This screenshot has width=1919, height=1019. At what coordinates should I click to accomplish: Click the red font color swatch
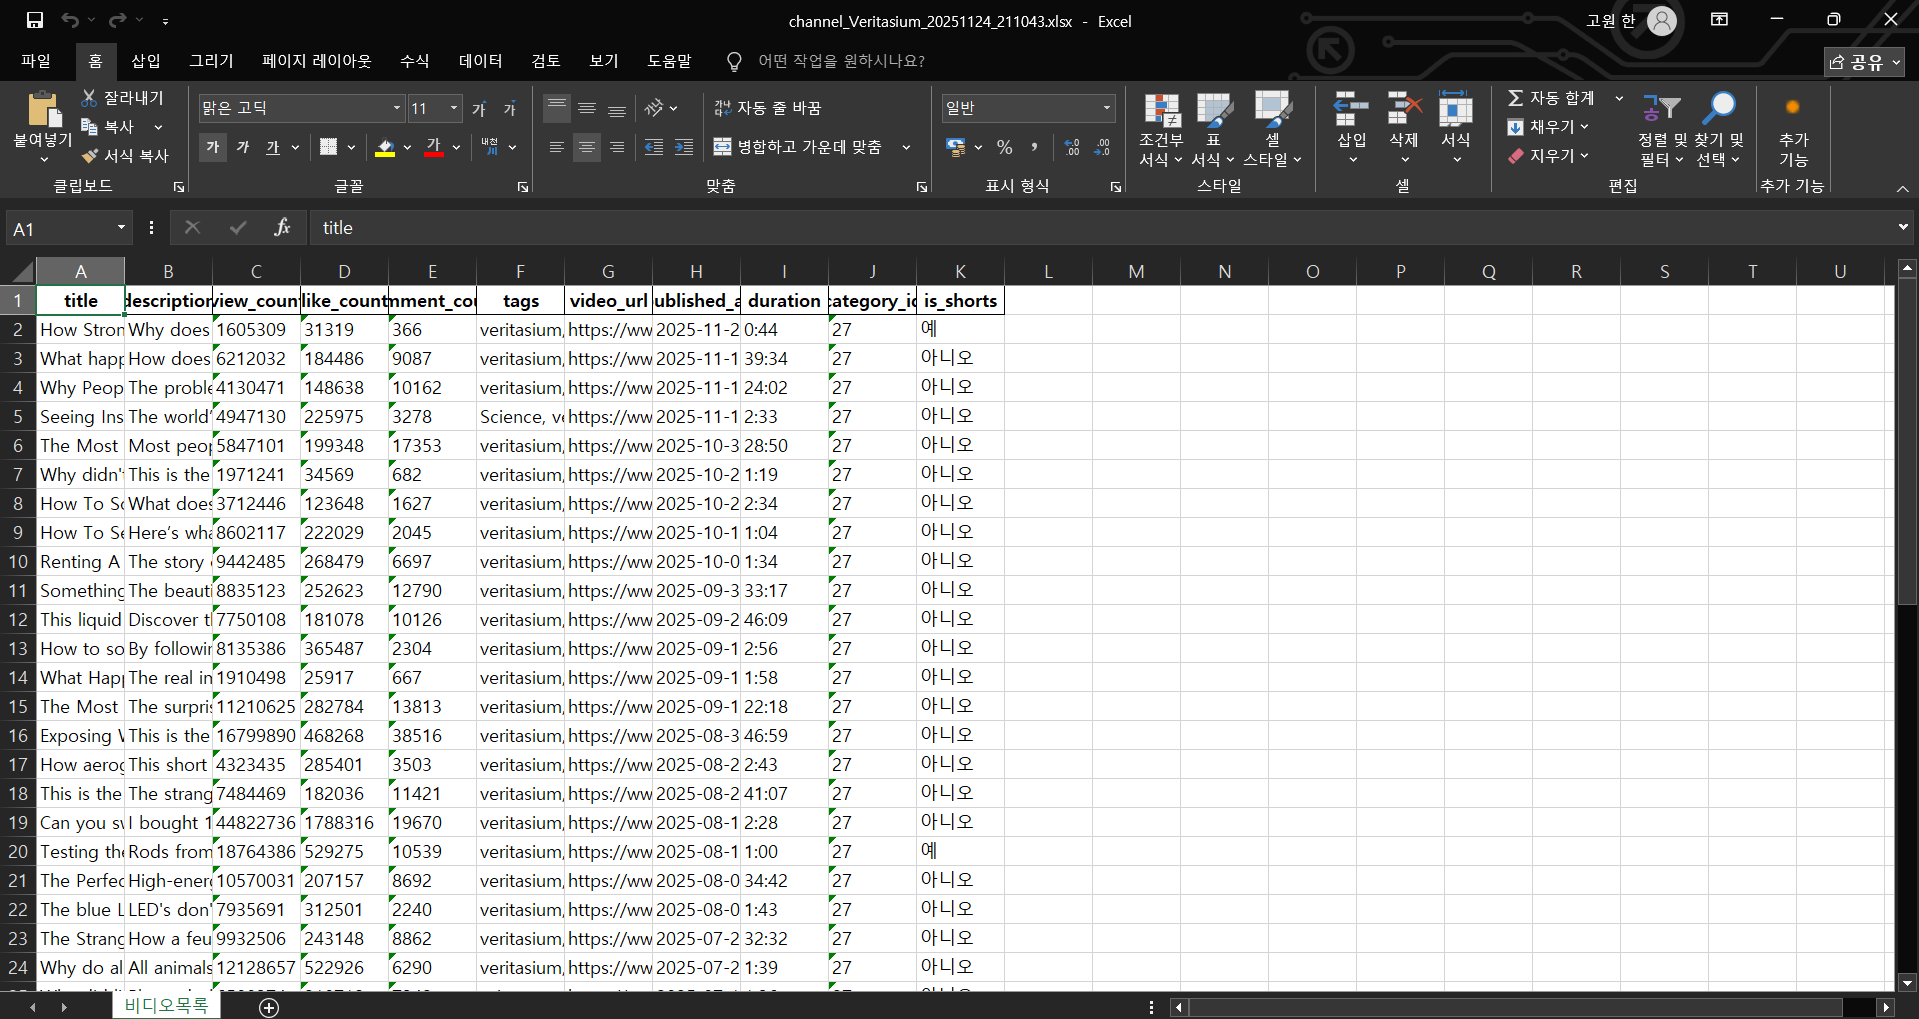pos(434,147)
